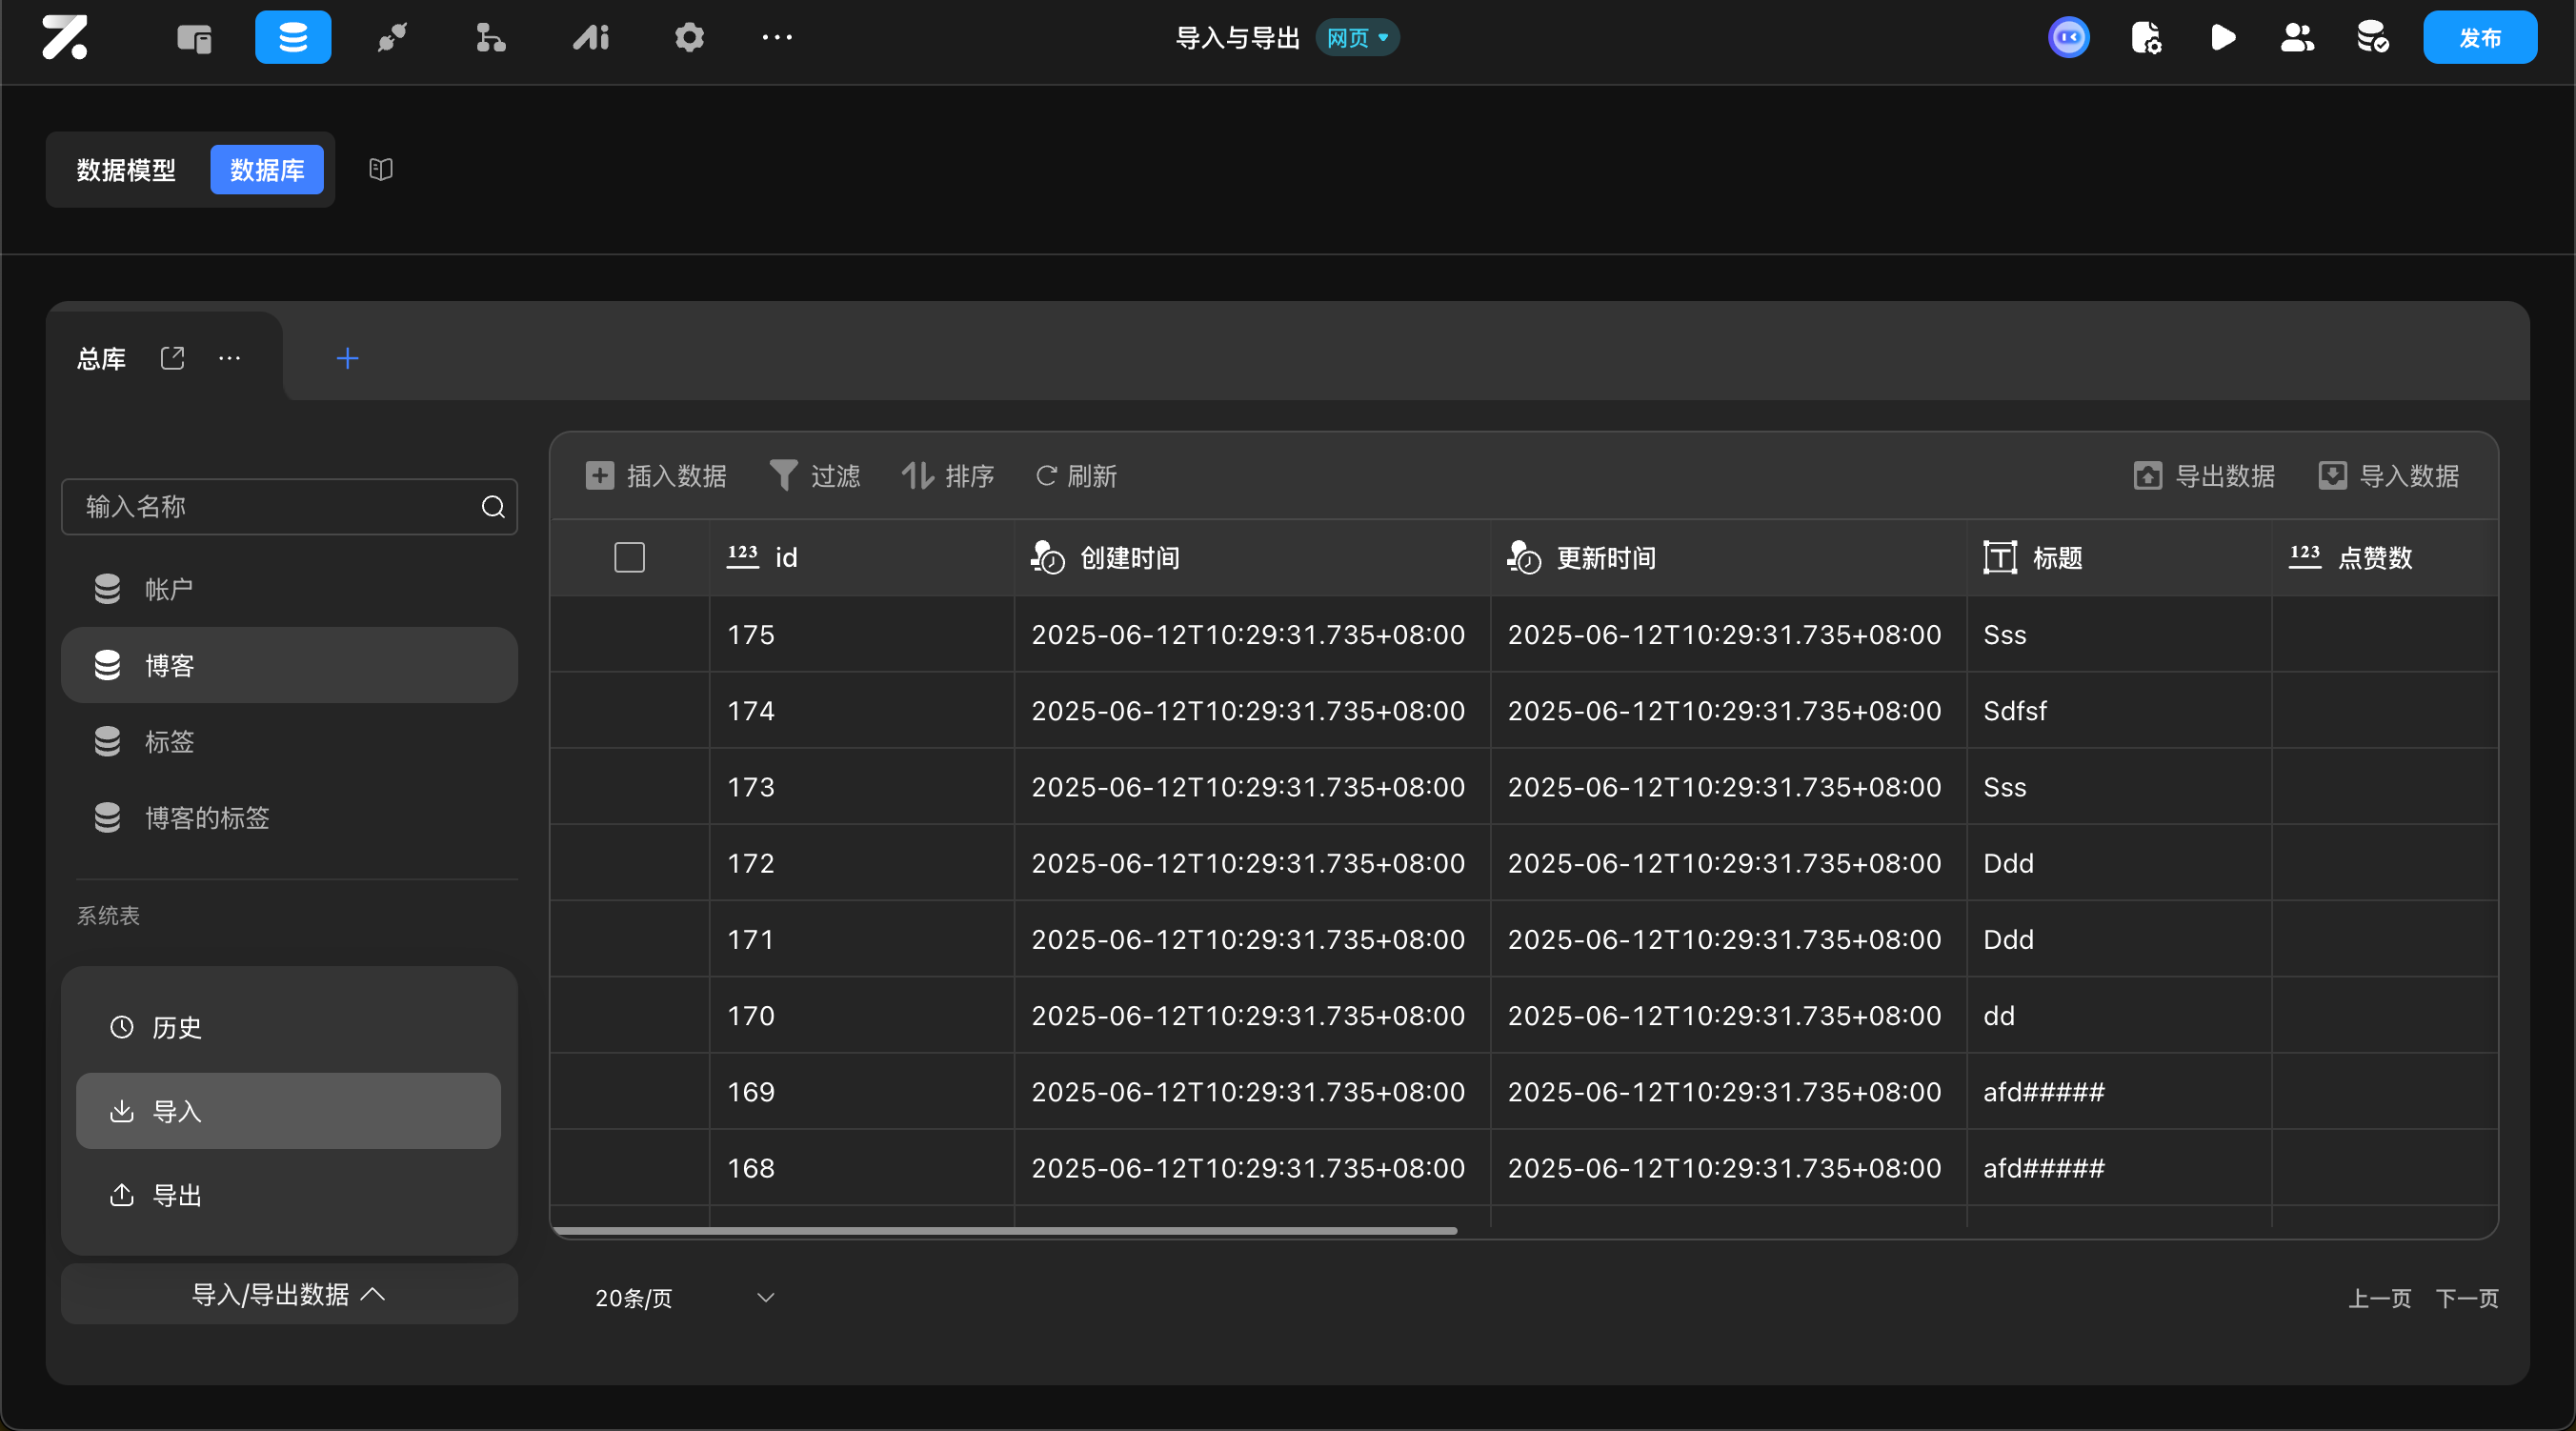Open the 网页 platform dropdown
Image resolution: width=2576 pixels, height=1431 pixels.
(1357, 38)
